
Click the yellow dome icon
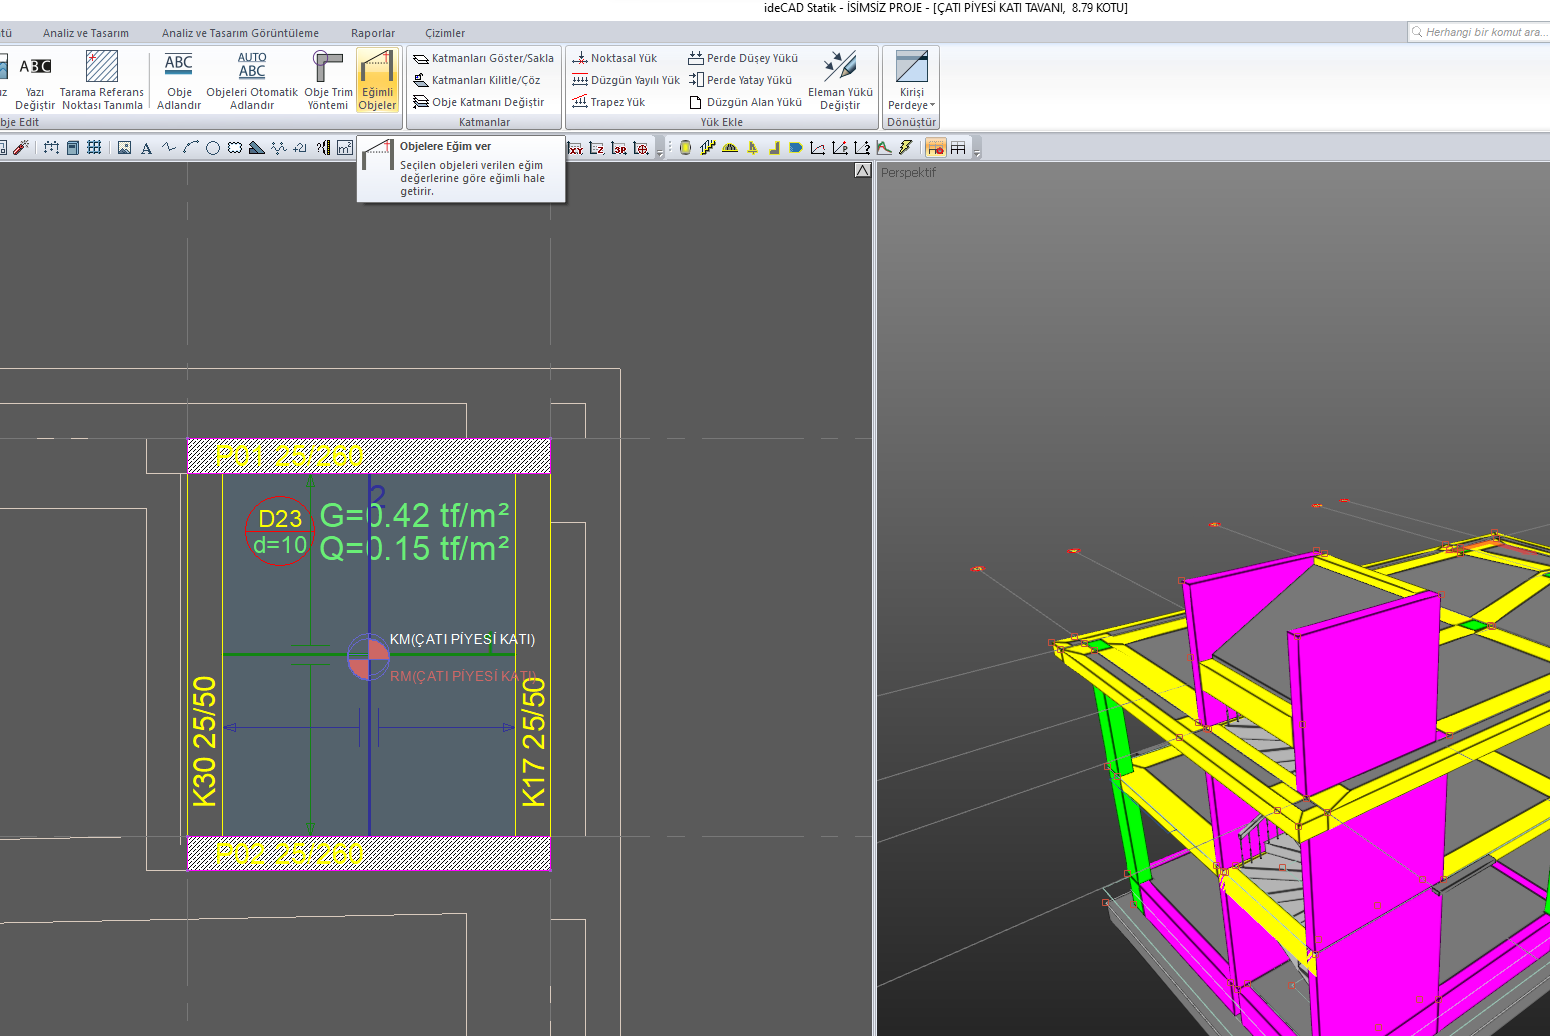point(730,148)
